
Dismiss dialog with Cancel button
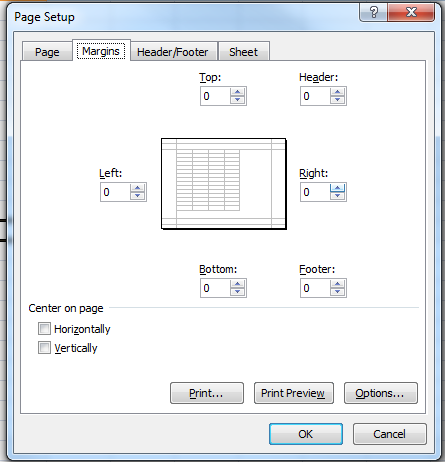pos(390,434)
